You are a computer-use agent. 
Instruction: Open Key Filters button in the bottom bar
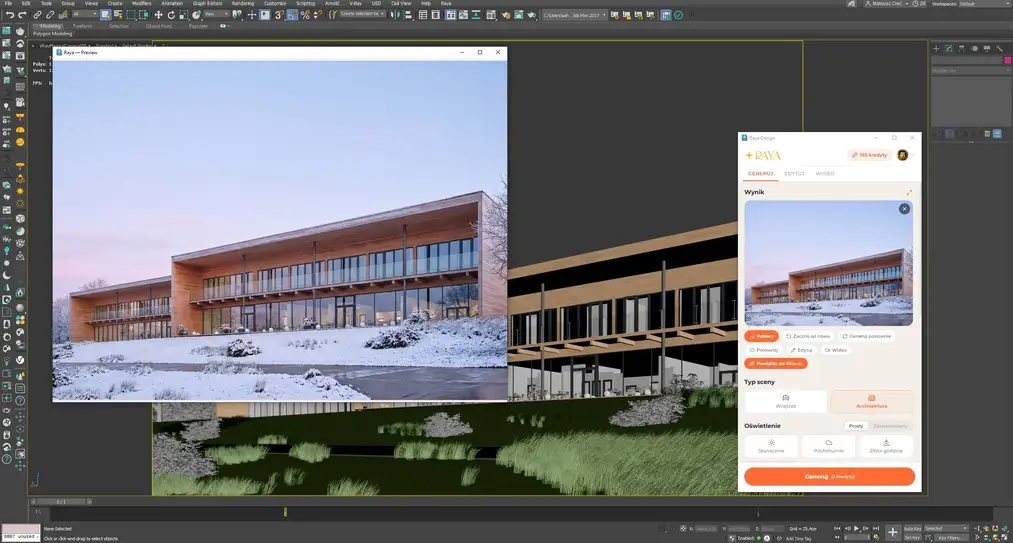pos(953,537)
